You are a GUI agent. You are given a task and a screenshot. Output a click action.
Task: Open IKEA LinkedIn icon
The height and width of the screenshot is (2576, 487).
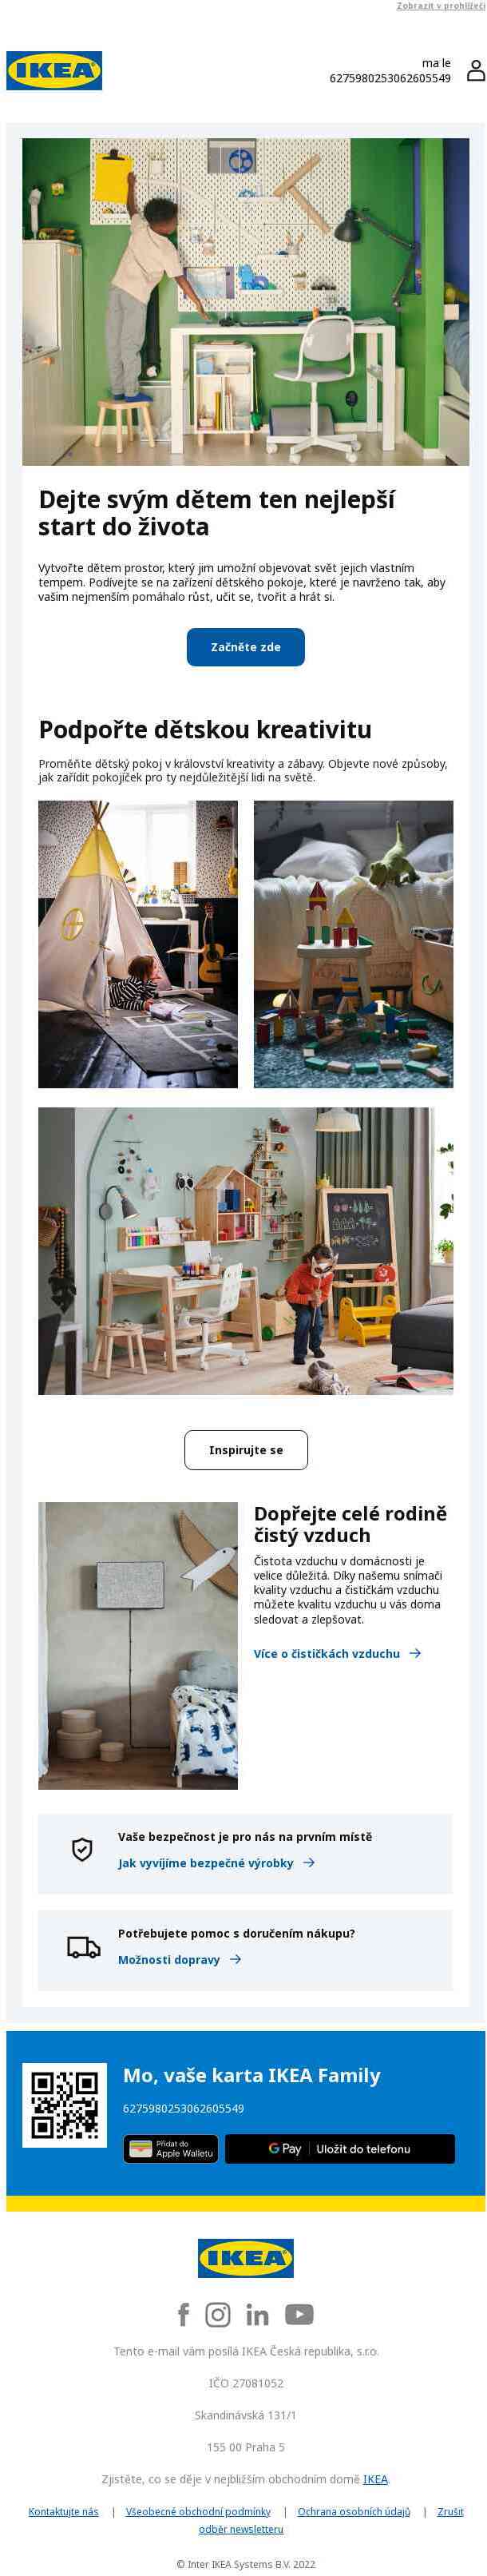257,2314
